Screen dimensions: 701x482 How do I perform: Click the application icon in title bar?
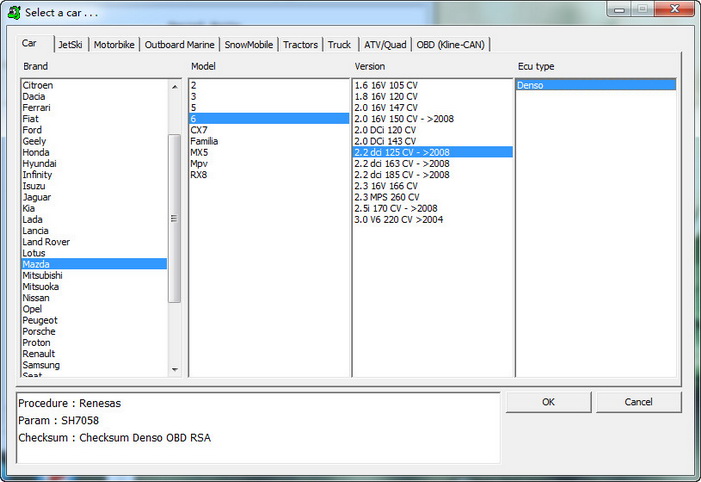(14, 12)
